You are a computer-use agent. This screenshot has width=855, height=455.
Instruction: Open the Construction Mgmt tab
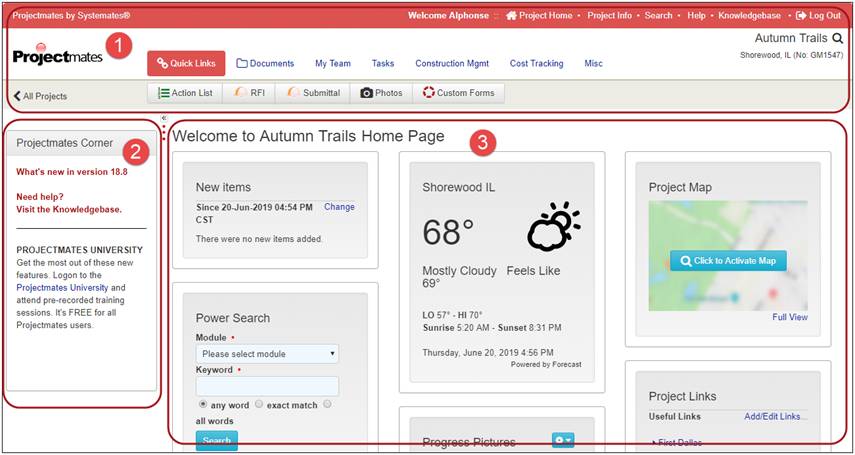point(452,63)
